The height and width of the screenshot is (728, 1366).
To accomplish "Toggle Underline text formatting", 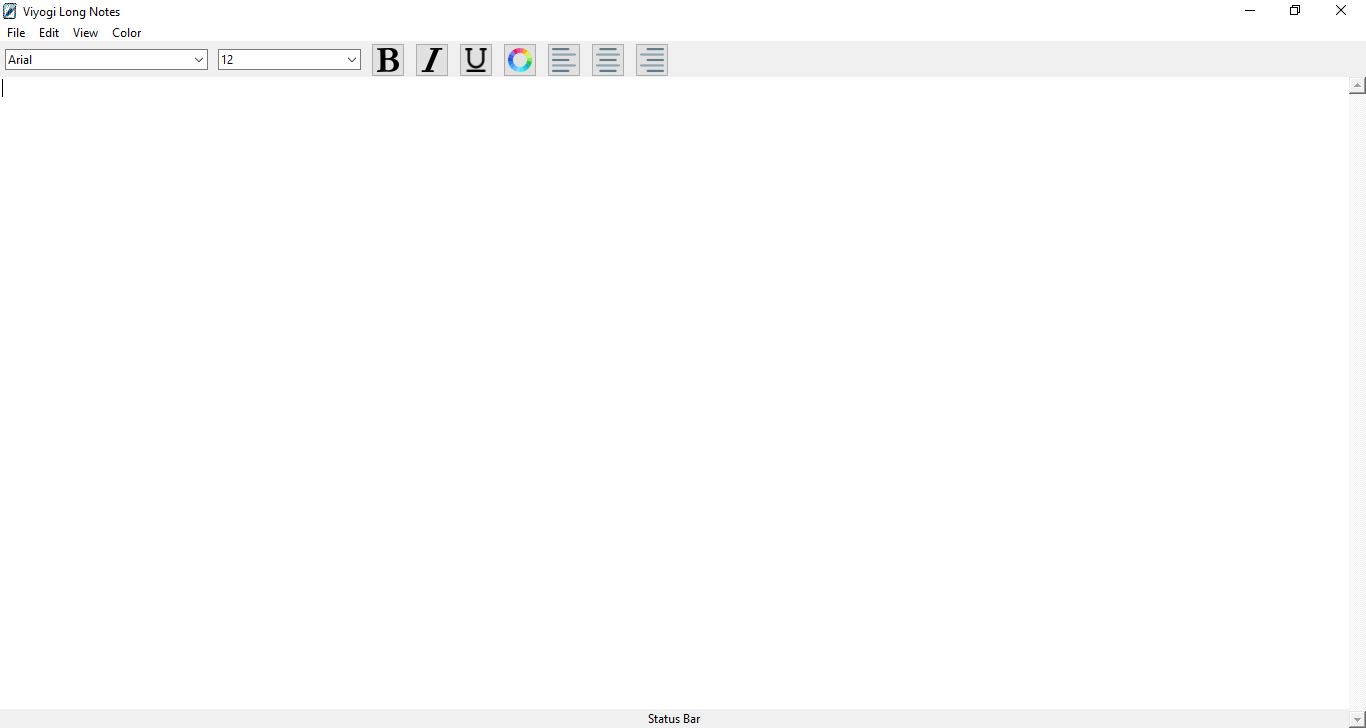I will click(x=476, y=60).
